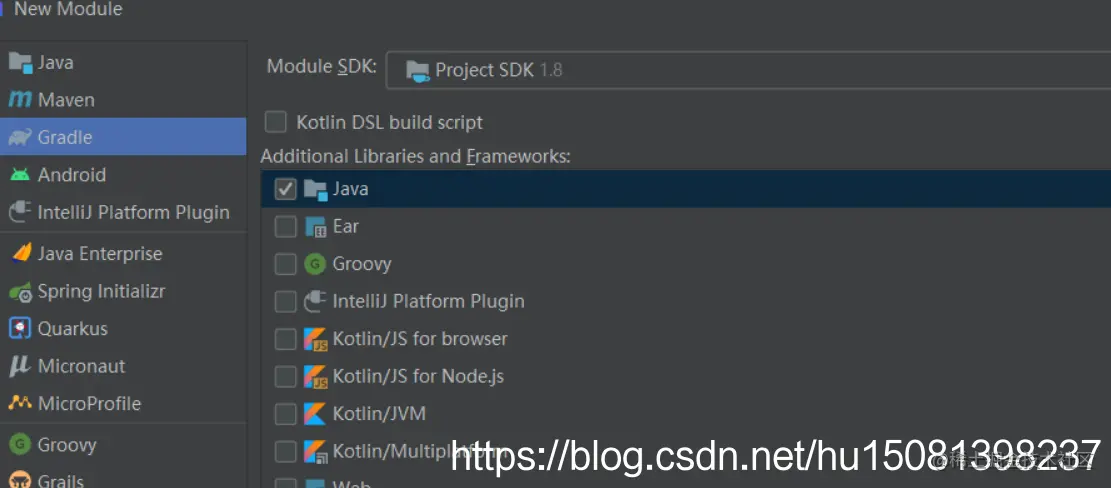Check the Kotlin/JVM checkbox

pyautogui.click(x=286, y=414)
